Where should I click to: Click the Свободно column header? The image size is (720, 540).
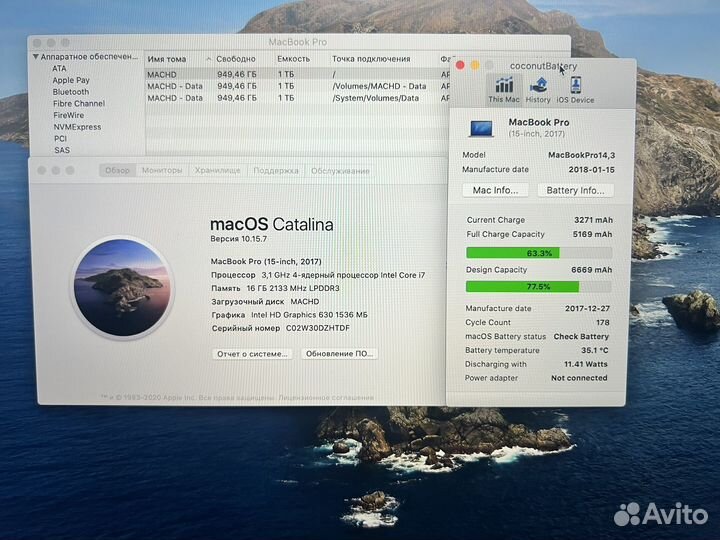tap(236, 59)
